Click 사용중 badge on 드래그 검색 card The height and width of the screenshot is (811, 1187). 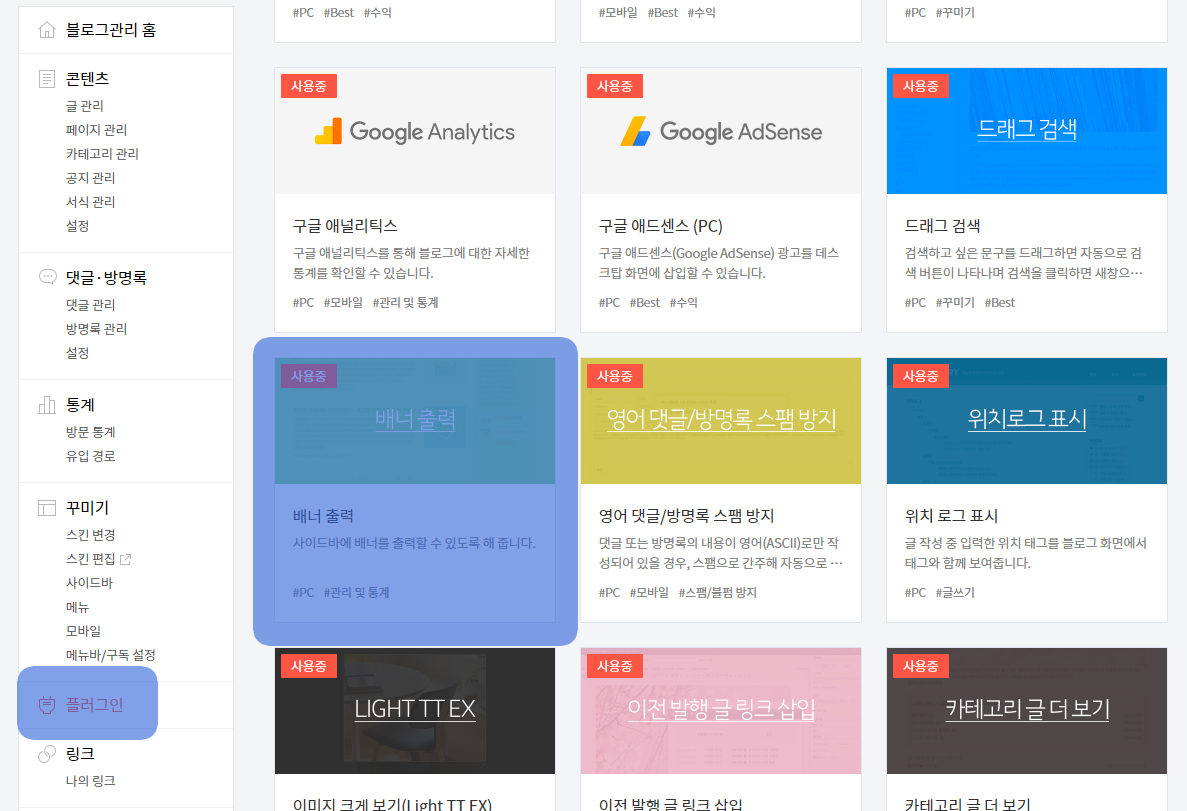click(x=921, y=86)
